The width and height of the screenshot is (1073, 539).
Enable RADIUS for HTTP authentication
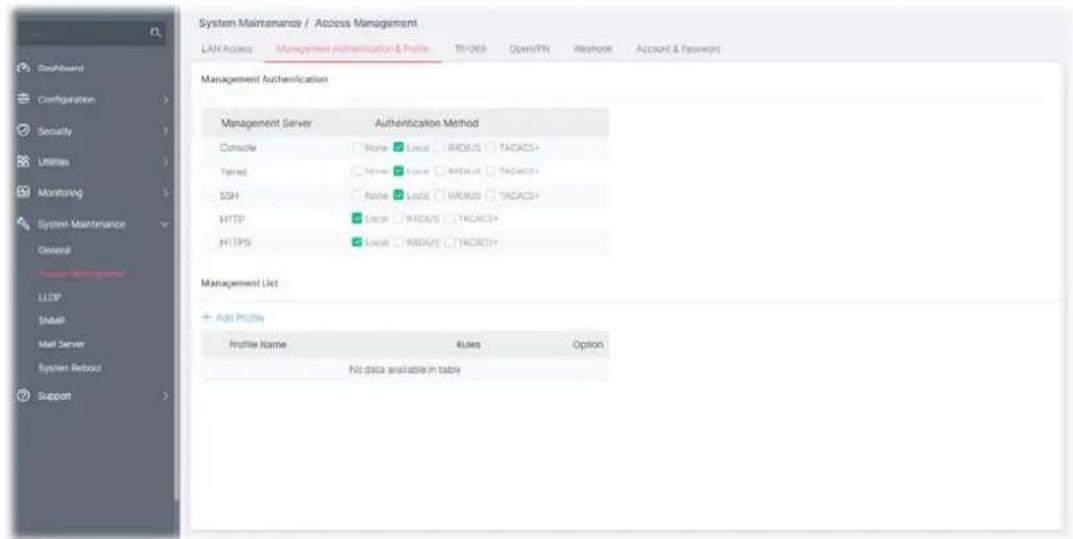click(x=398, y=218)
